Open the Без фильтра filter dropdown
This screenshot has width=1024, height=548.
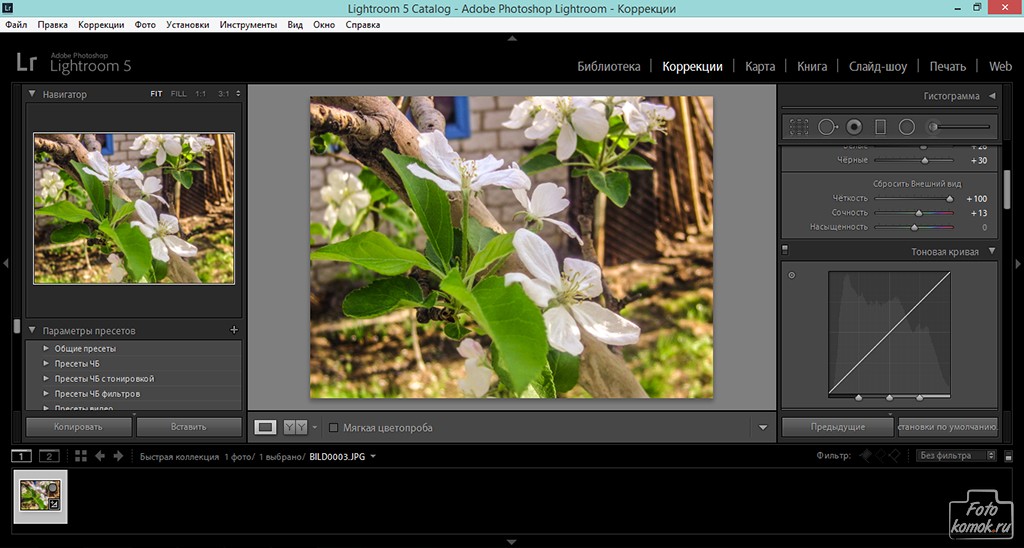pos(957,456)
